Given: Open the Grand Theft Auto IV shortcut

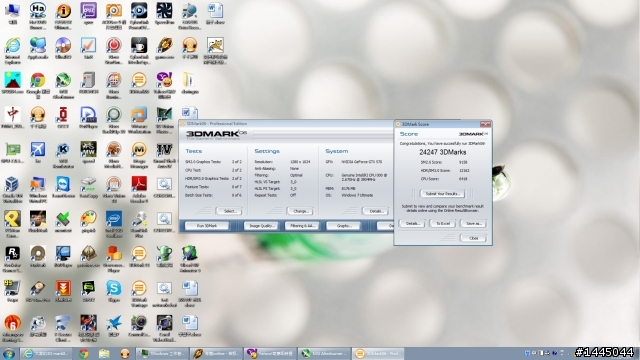Looking at the screenshot, I should [164, 155].
